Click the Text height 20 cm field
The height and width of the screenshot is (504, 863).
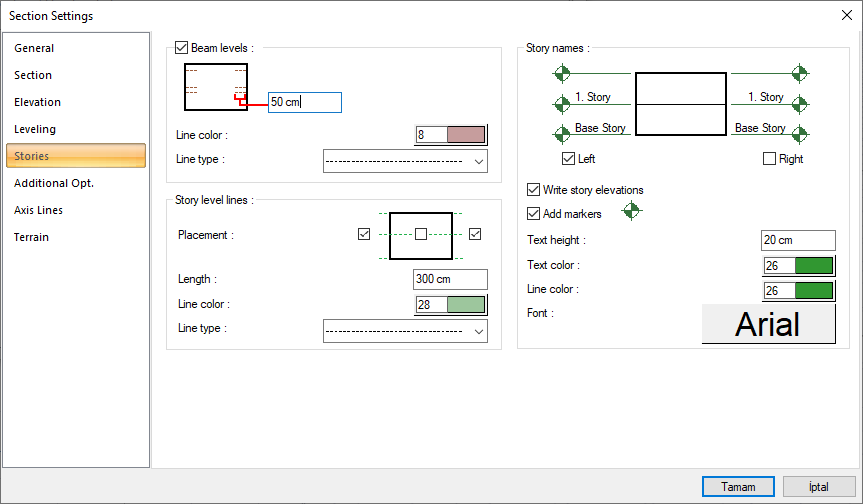coord(798,240)
